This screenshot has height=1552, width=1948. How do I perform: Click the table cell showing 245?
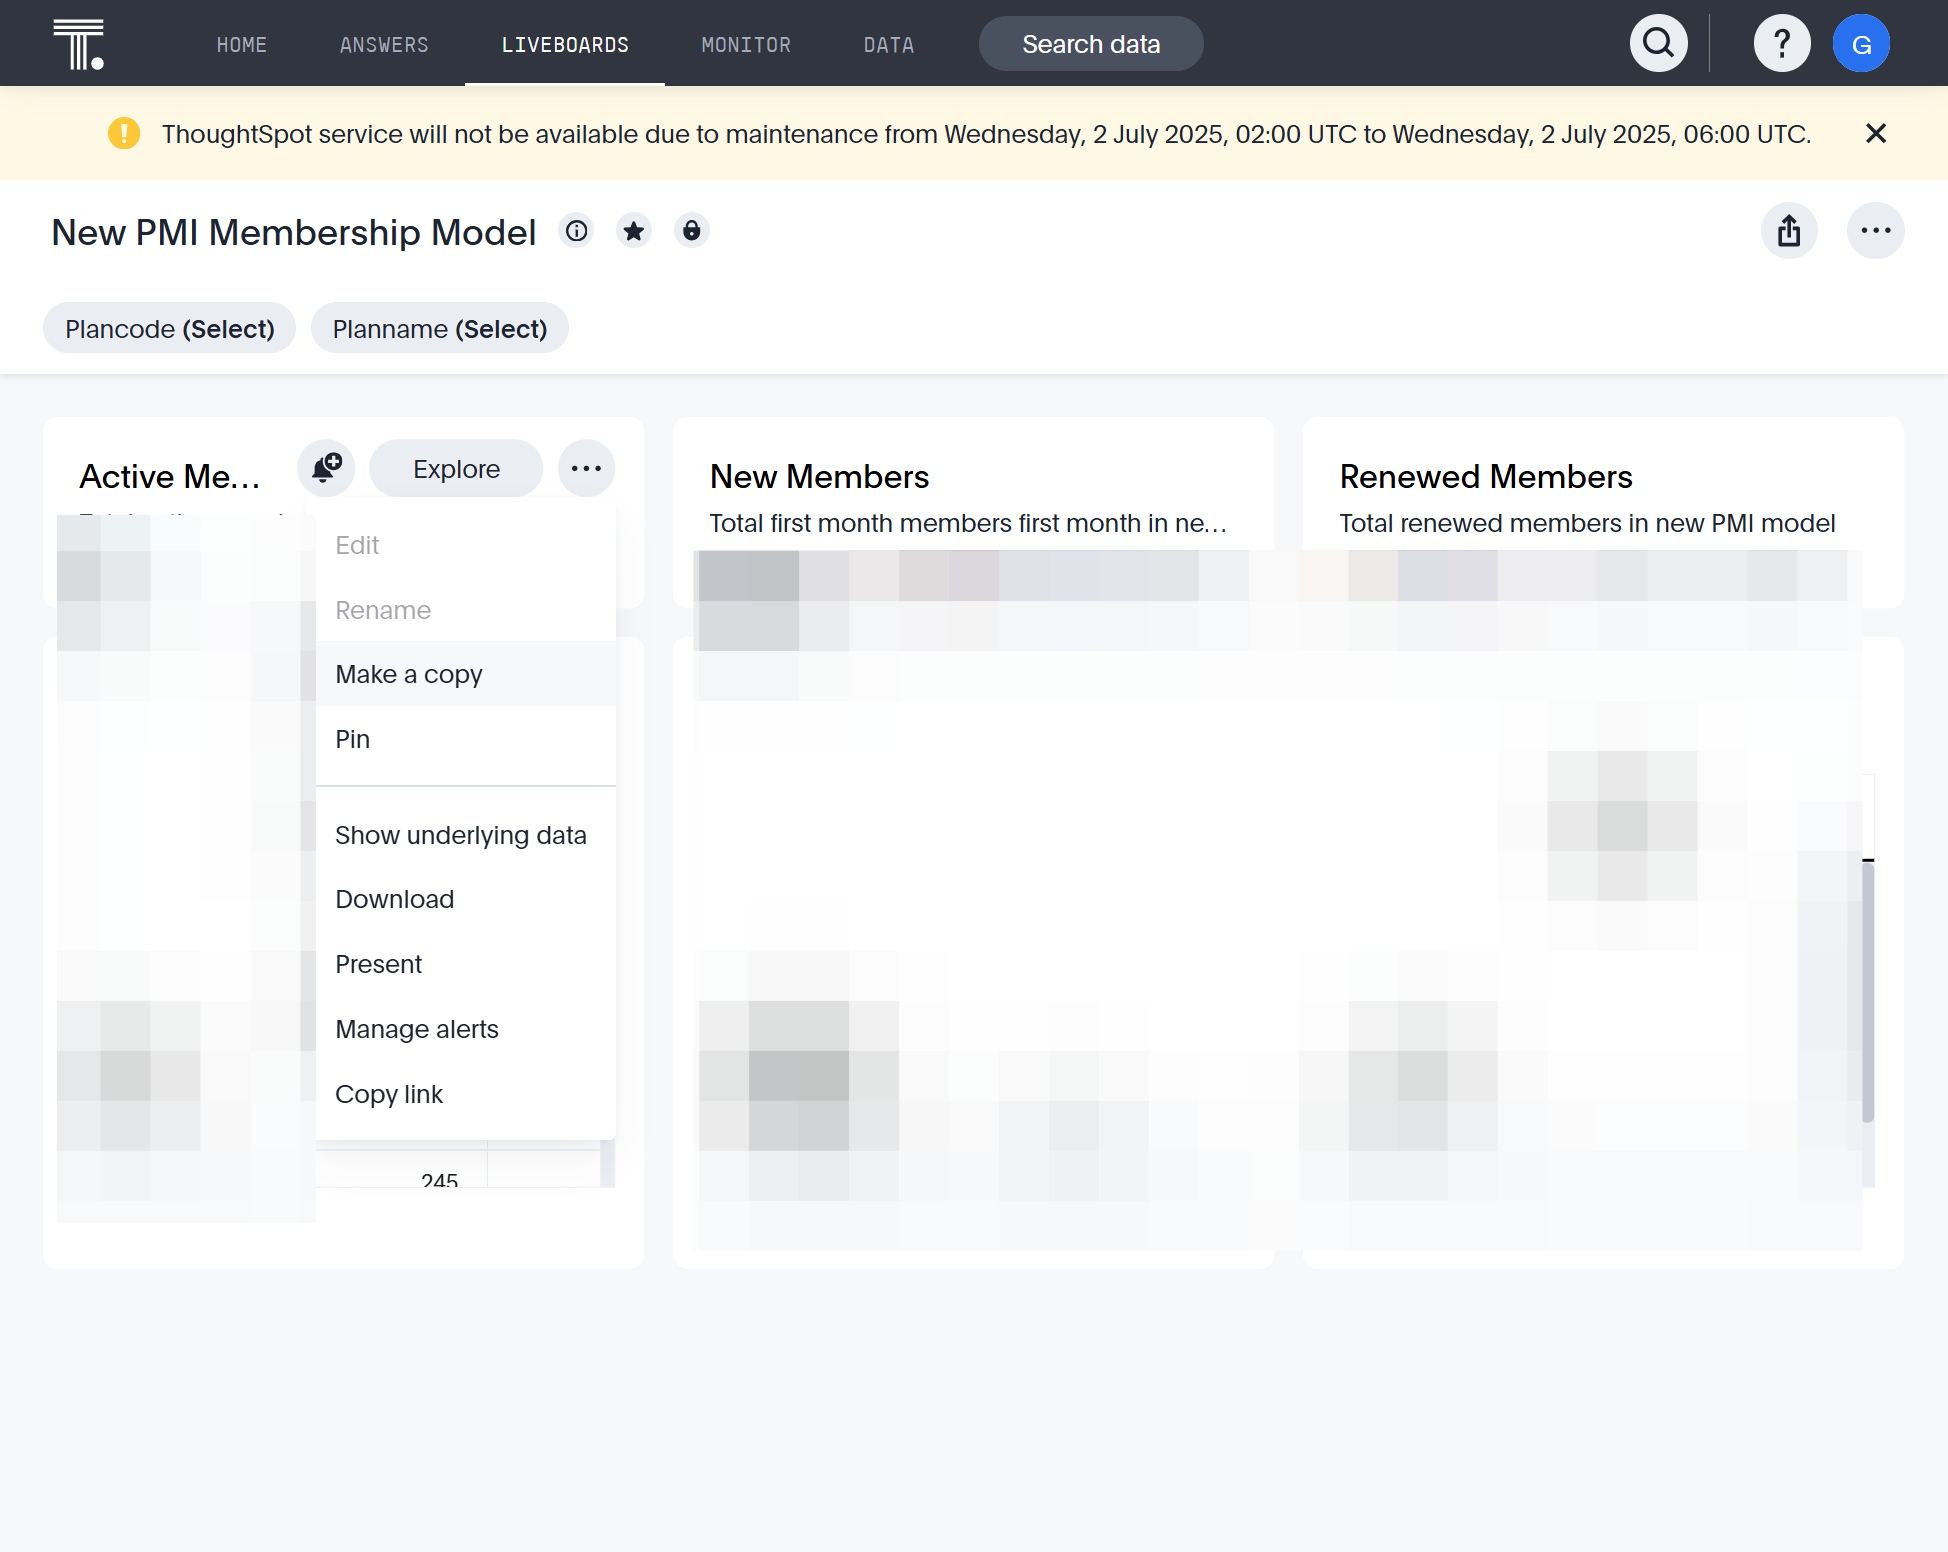[439, 1180]
